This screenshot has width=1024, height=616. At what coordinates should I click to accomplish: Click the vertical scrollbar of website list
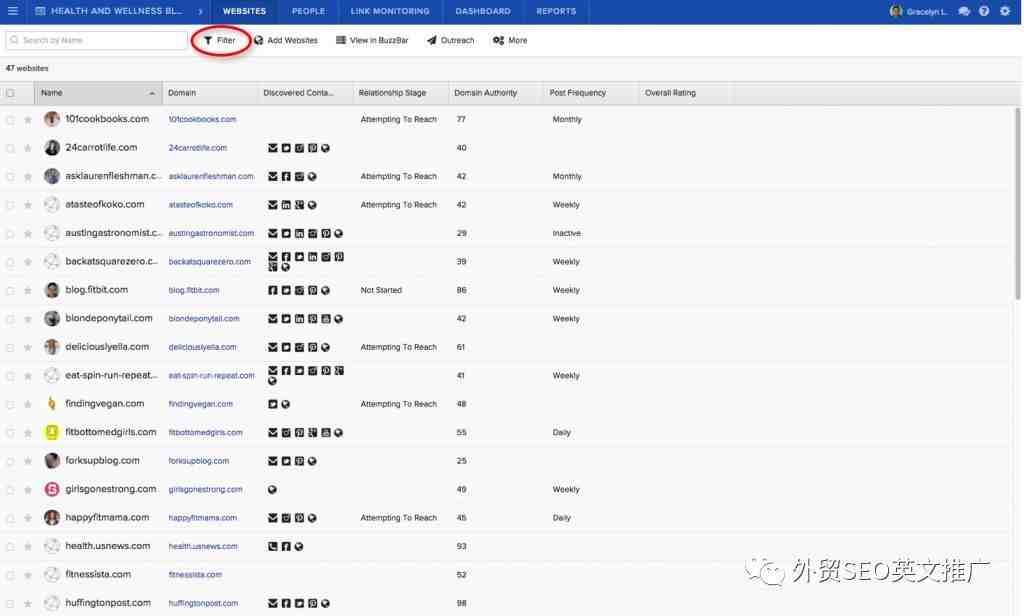pyautogui.click(x=1017, y=203)
